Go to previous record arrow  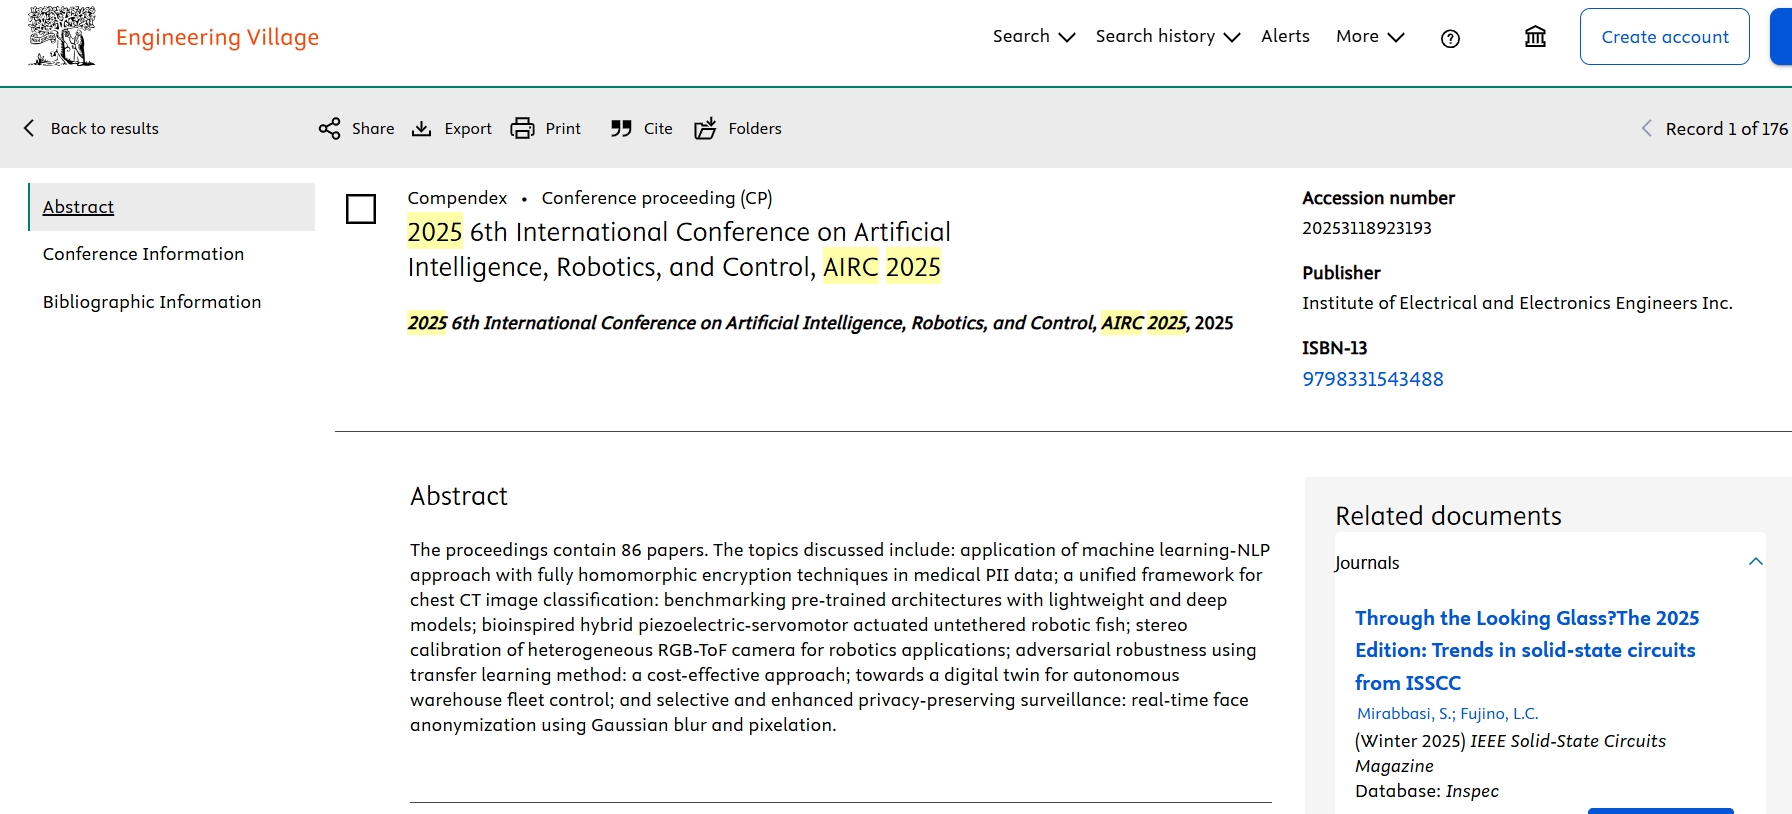point(1646,128)
